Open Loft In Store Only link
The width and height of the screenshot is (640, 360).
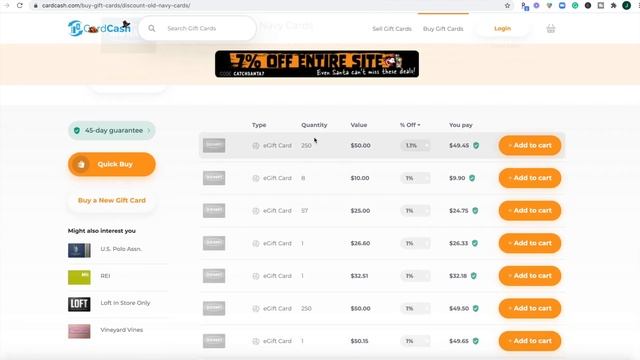point(125,303)
